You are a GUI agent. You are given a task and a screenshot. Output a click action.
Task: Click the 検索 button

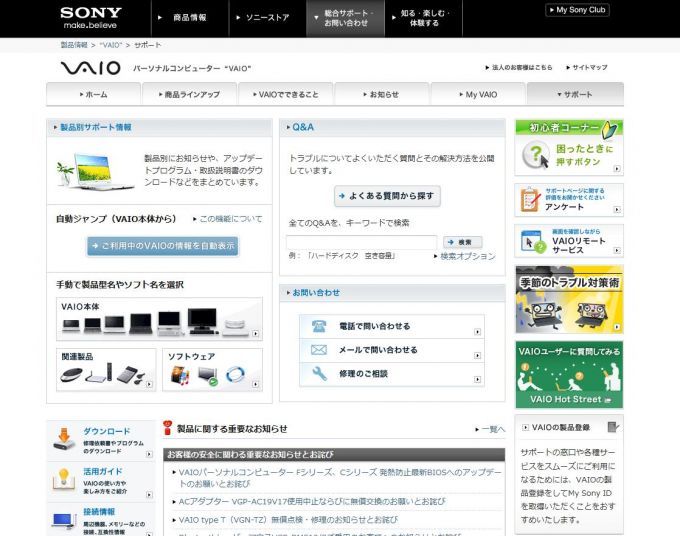pos(463,242)
